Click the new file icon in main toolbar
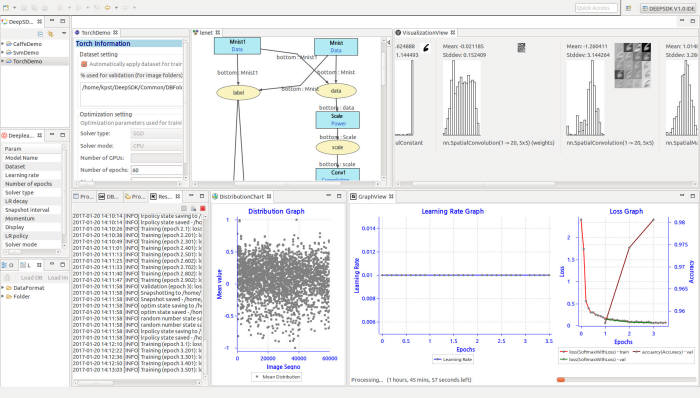700x398 pixels. [x=6, y=8]
